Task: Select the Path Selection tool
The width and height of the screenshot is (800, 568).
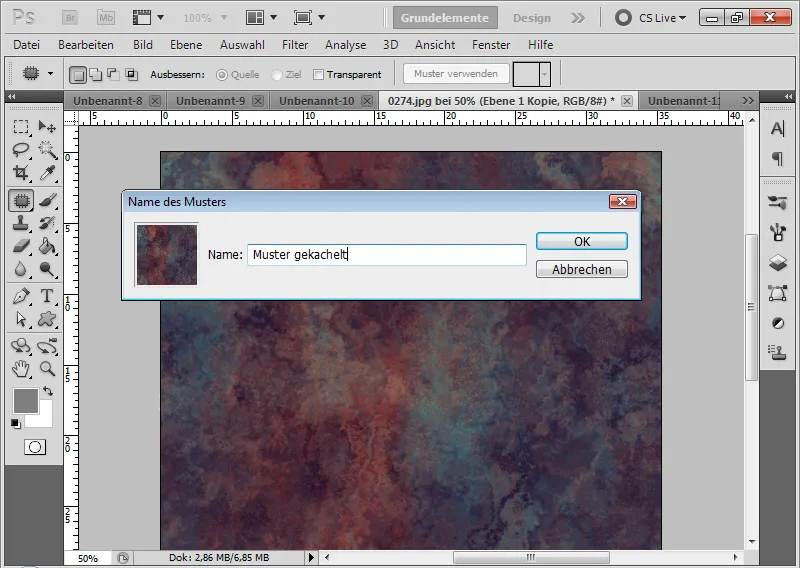Action: coord(21,319)
